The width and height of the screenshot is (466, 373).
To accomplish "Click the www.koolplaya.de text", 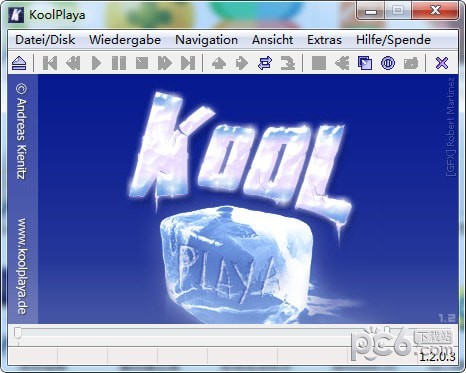I will pyautogui.click(x=21, y=266).
